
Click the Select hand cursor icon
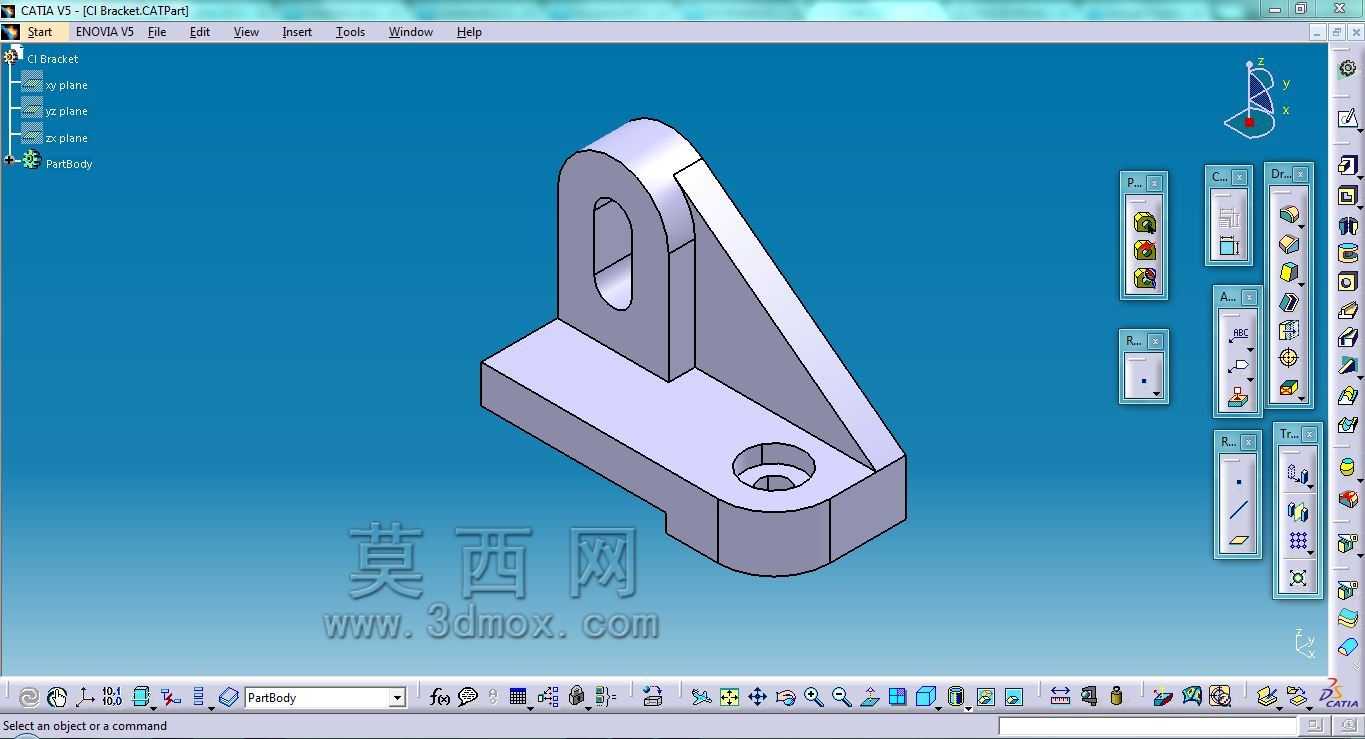point(57,697)
